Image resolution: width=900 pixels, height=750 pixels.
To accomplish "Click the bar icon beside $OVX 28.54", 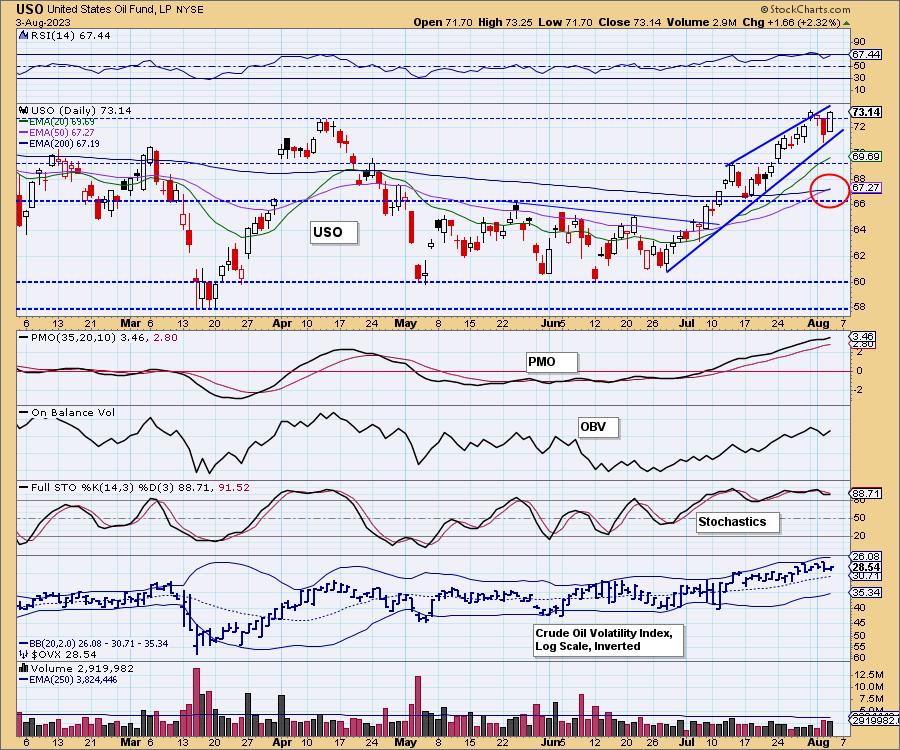I will pyautogui.click(x=24, y=654).
